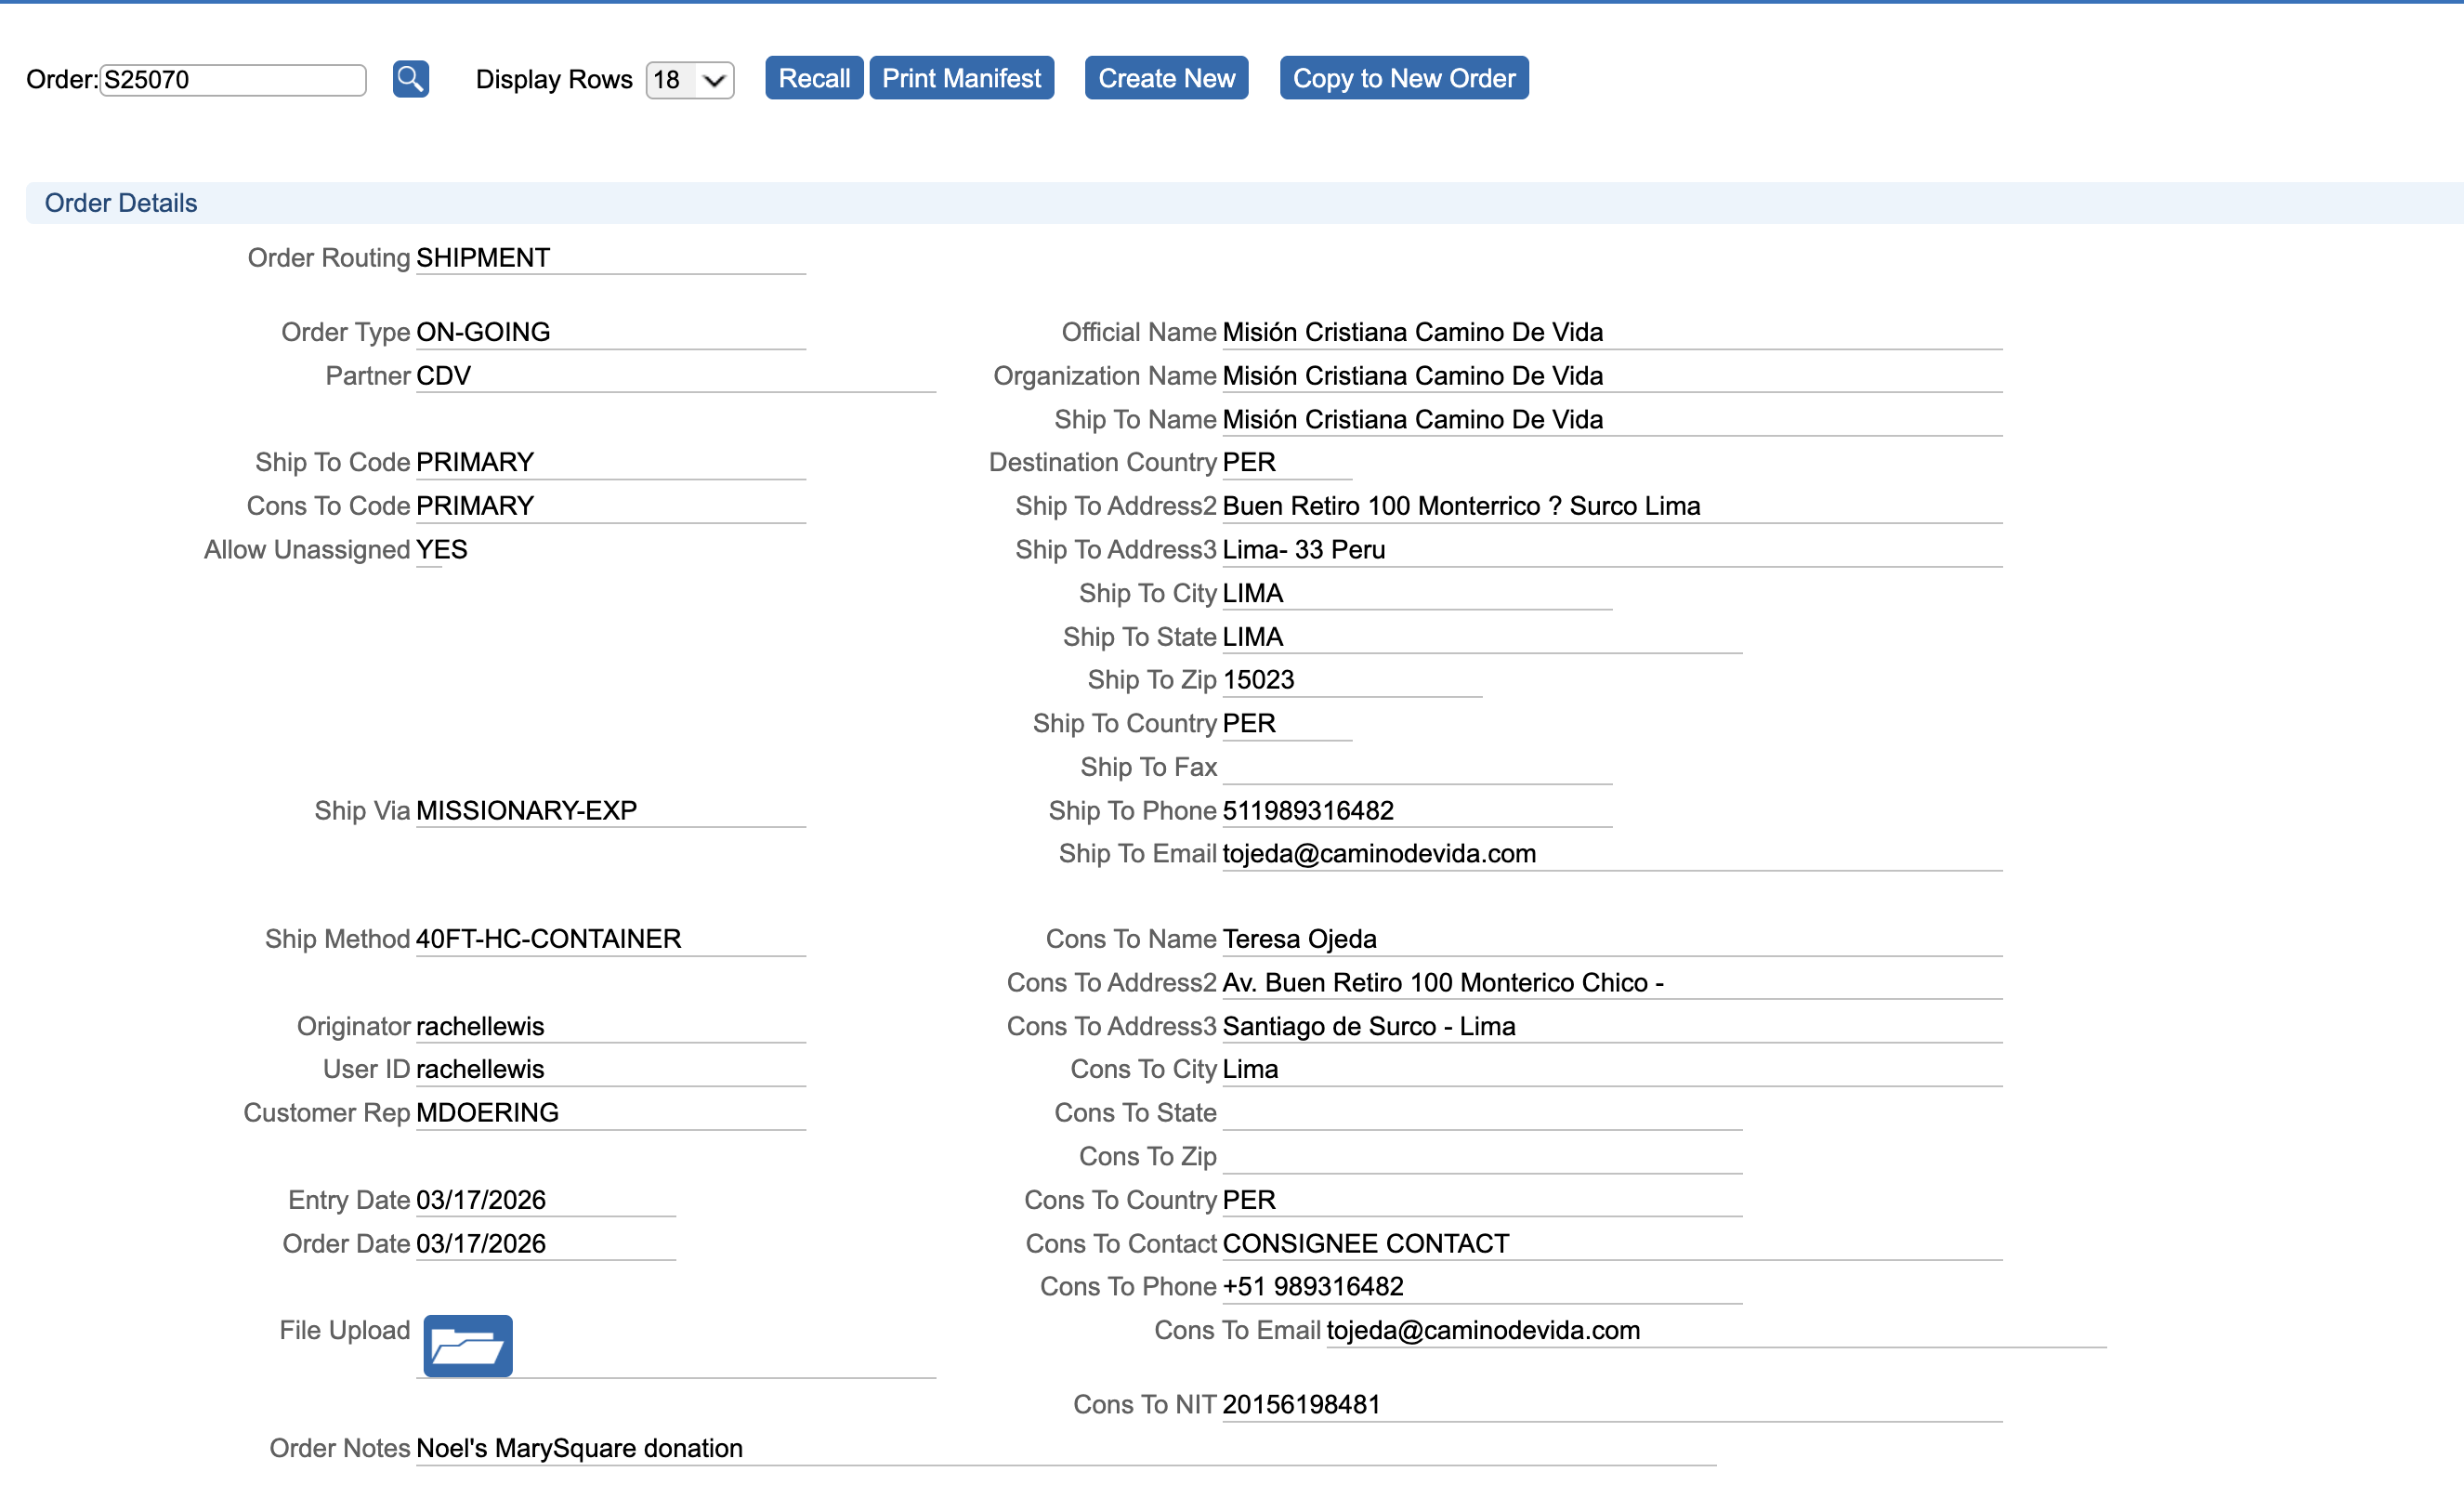This screenshot has height=1498, width=2464.
Task: Click the empty Cons To State field
Action: point(1480,1113)
